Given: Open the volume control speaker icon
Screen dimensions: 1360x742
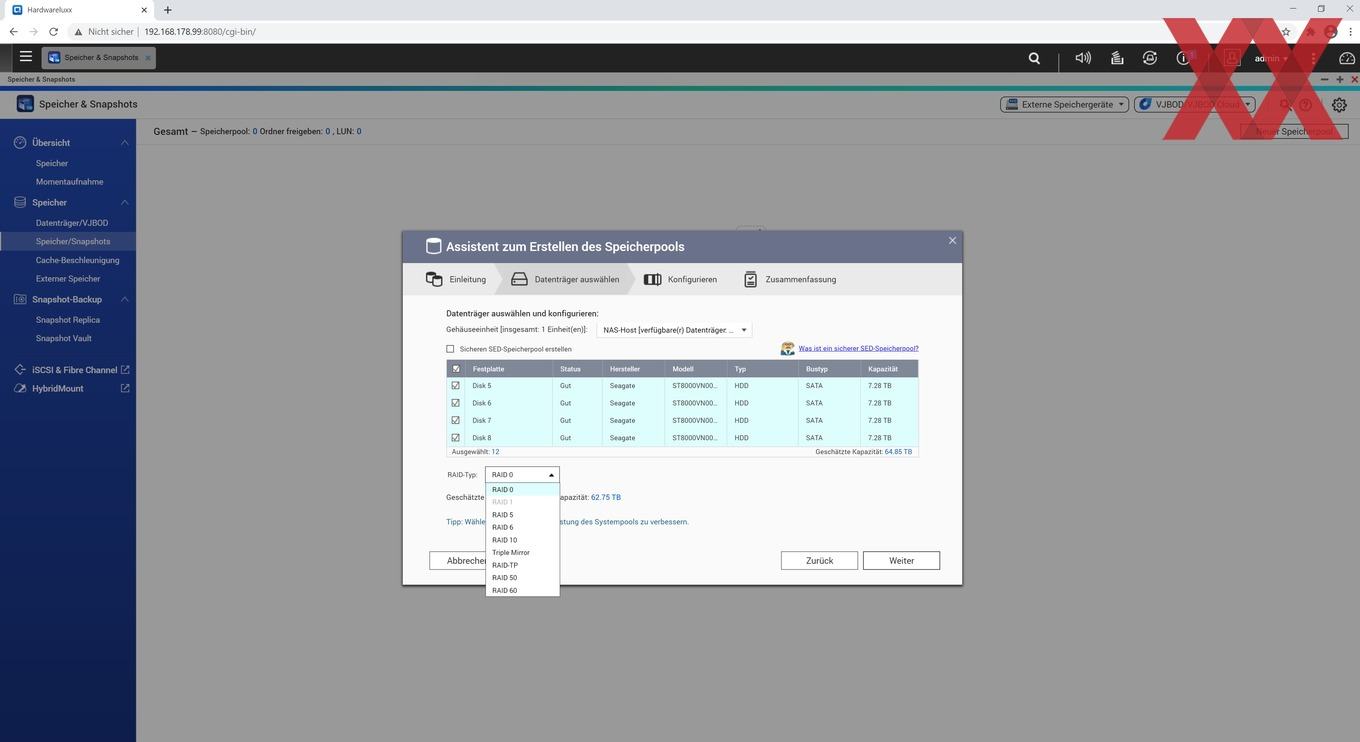Looking at the screenshot, I should [x=1083, y=58].
